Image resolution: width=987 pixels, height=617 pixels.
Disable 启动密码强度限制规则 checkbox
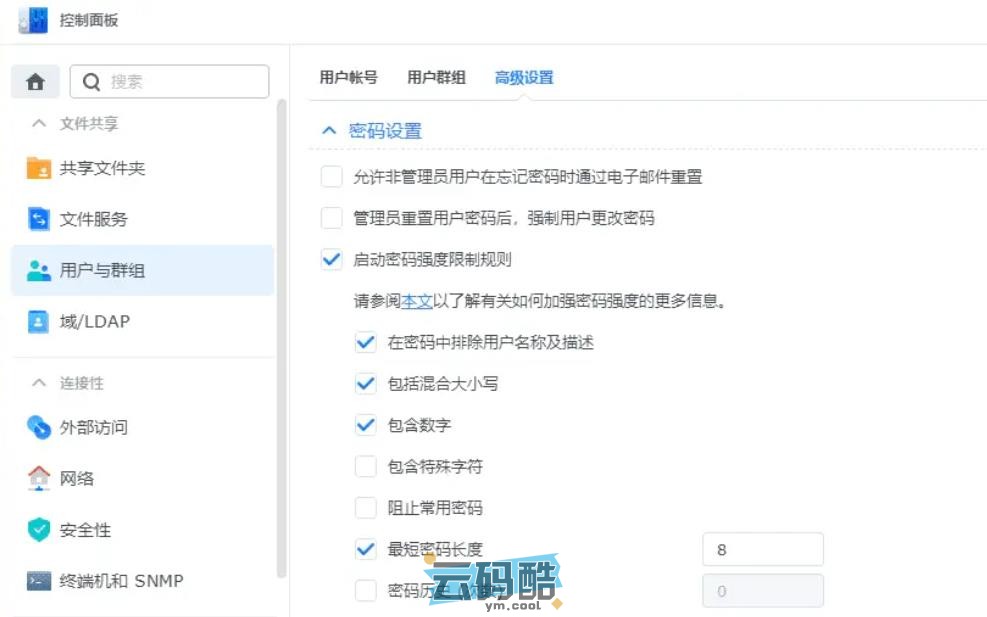331,259
